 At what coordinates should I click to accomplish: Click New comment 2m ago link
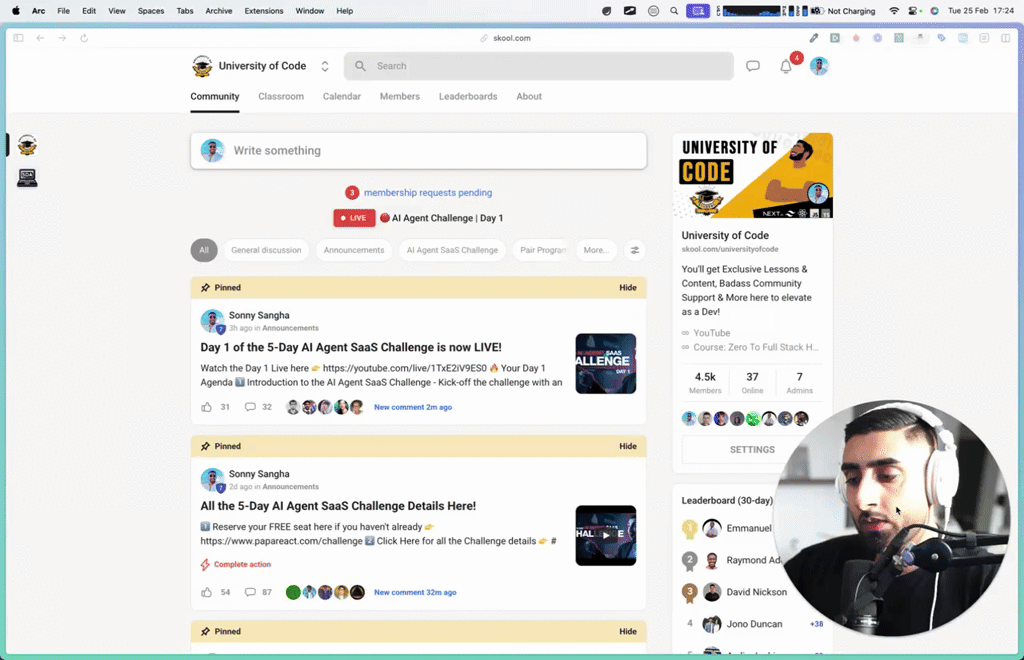point(413,407)
